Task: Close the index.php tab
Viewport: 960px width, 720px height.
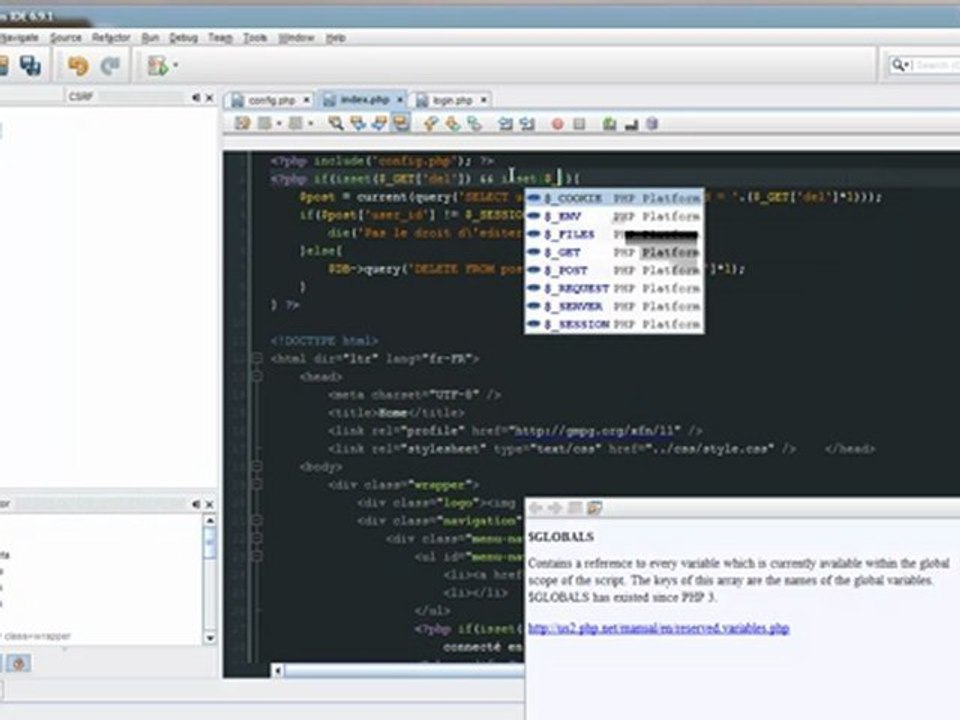Action: point(400,99)
